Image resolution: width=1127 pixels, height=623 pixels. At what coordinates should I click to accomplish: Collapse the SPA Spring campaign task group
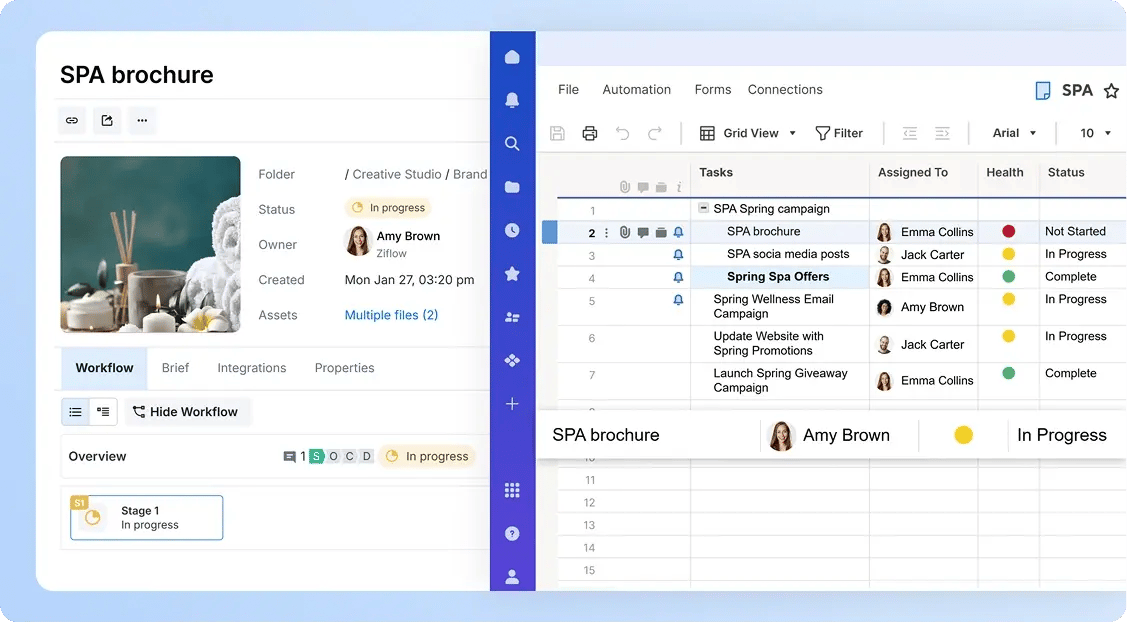[706, 208]
